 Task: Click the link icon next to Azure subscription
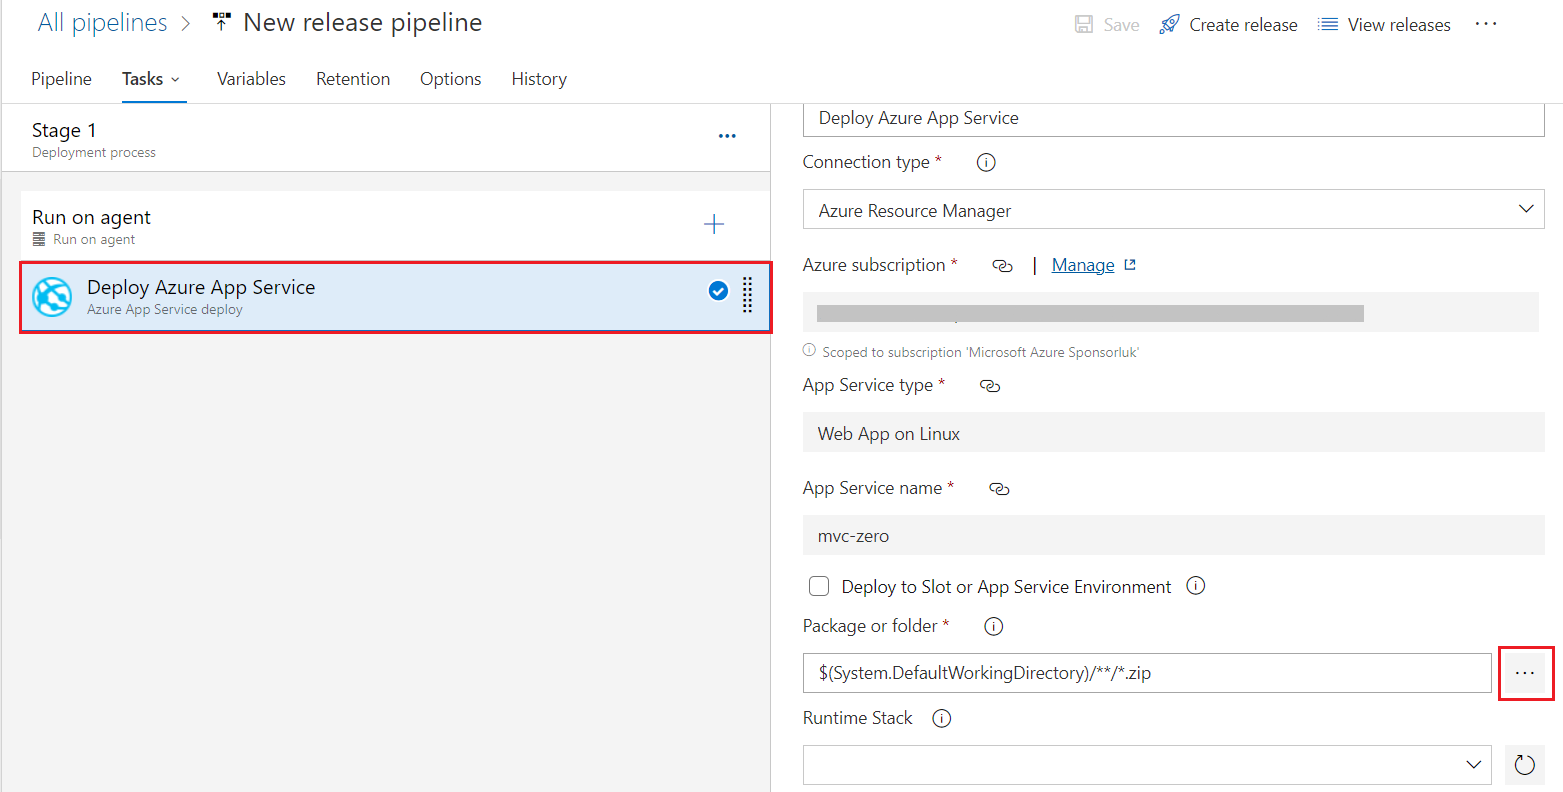[x=1002, y=265]
